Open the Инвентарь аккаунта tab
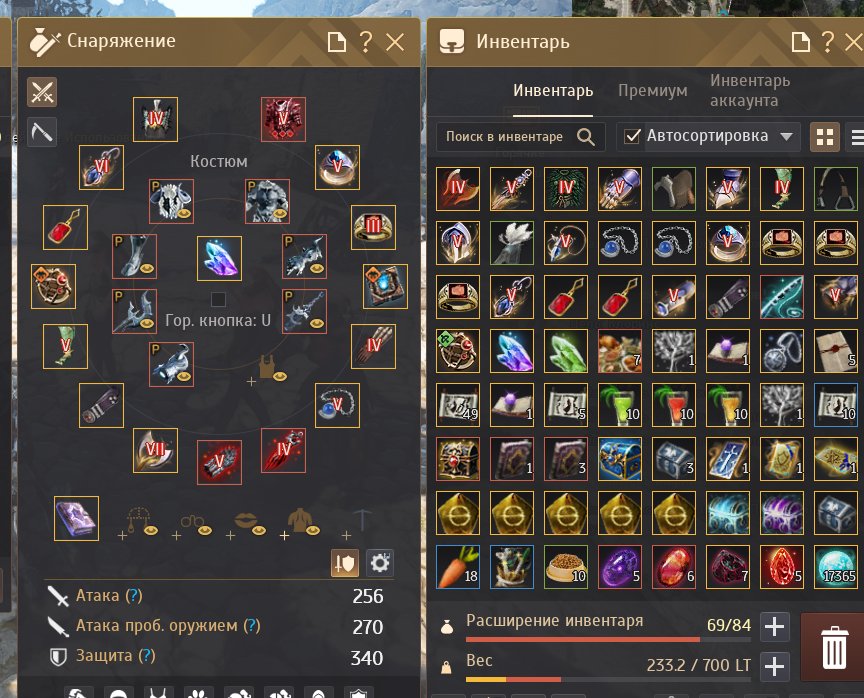This screenshot has width=864, height=698. pos(750,90)
